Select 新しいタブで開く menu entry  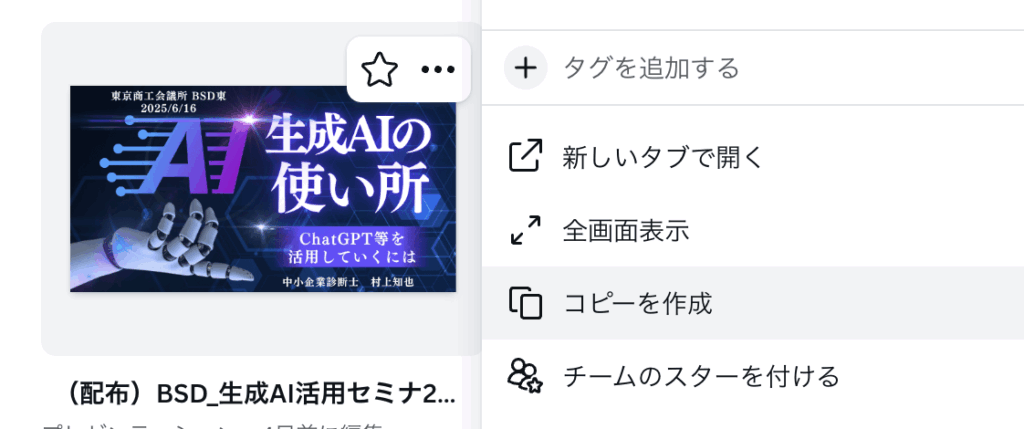(753, 157)
